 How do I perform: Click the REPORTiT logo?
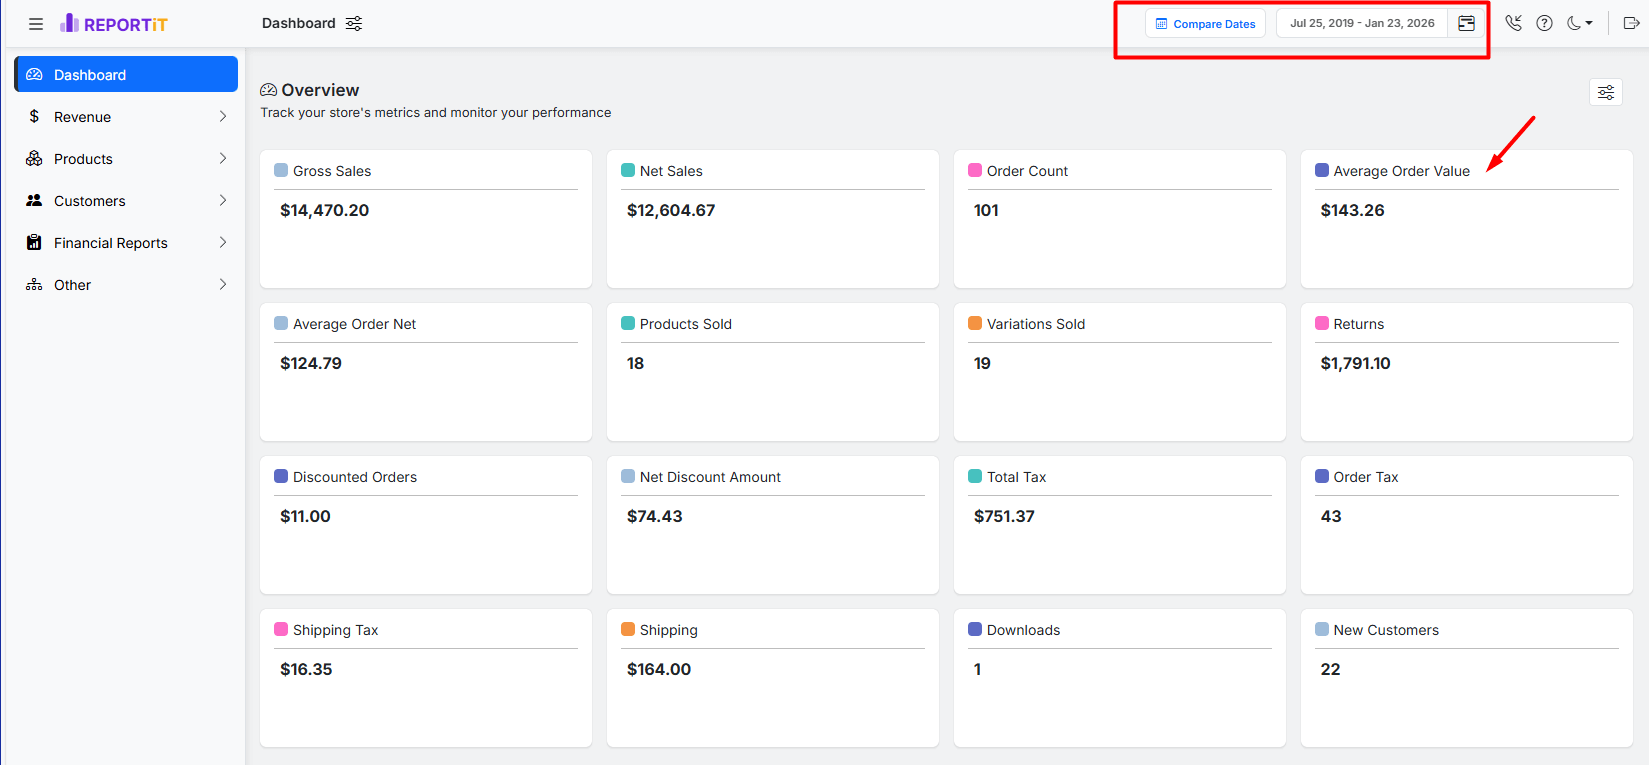coord(114,24)
